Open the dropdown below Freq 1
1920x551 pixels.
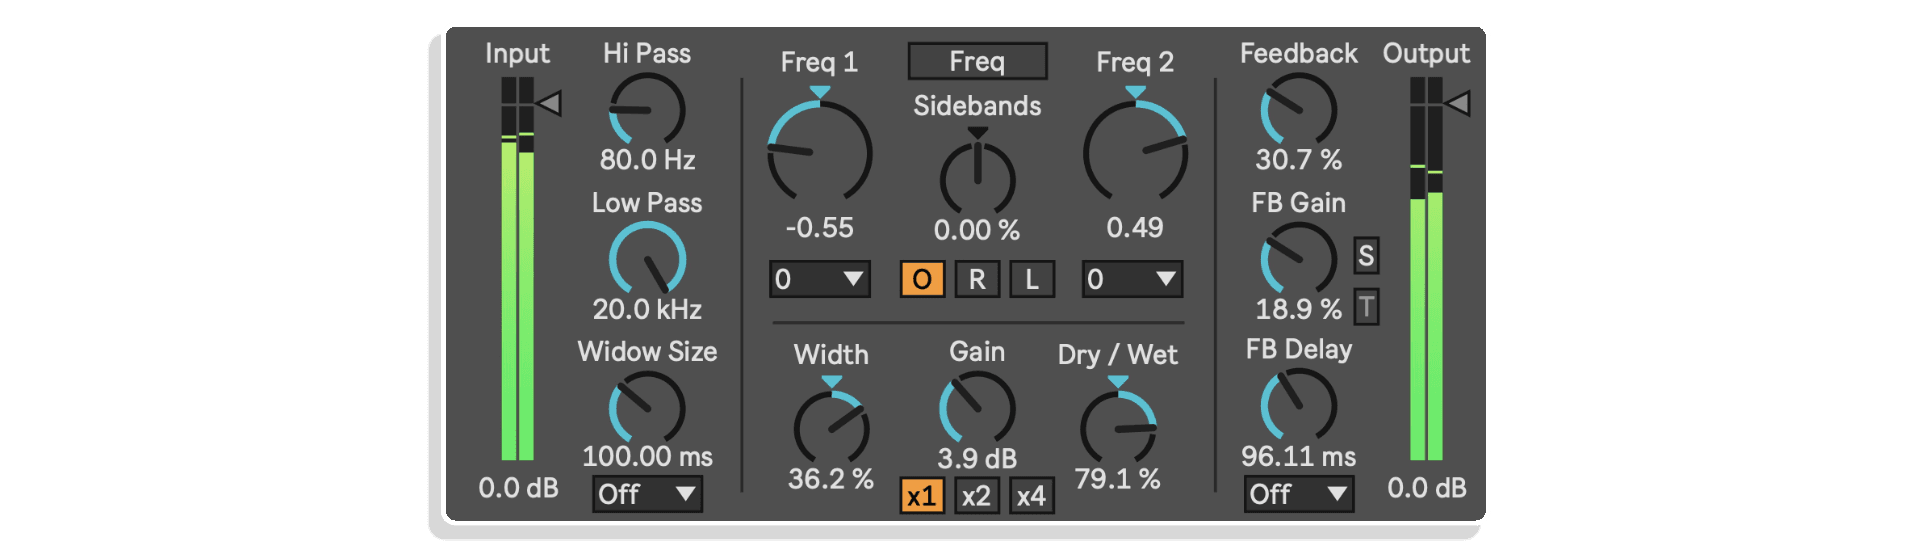[820, 279]
